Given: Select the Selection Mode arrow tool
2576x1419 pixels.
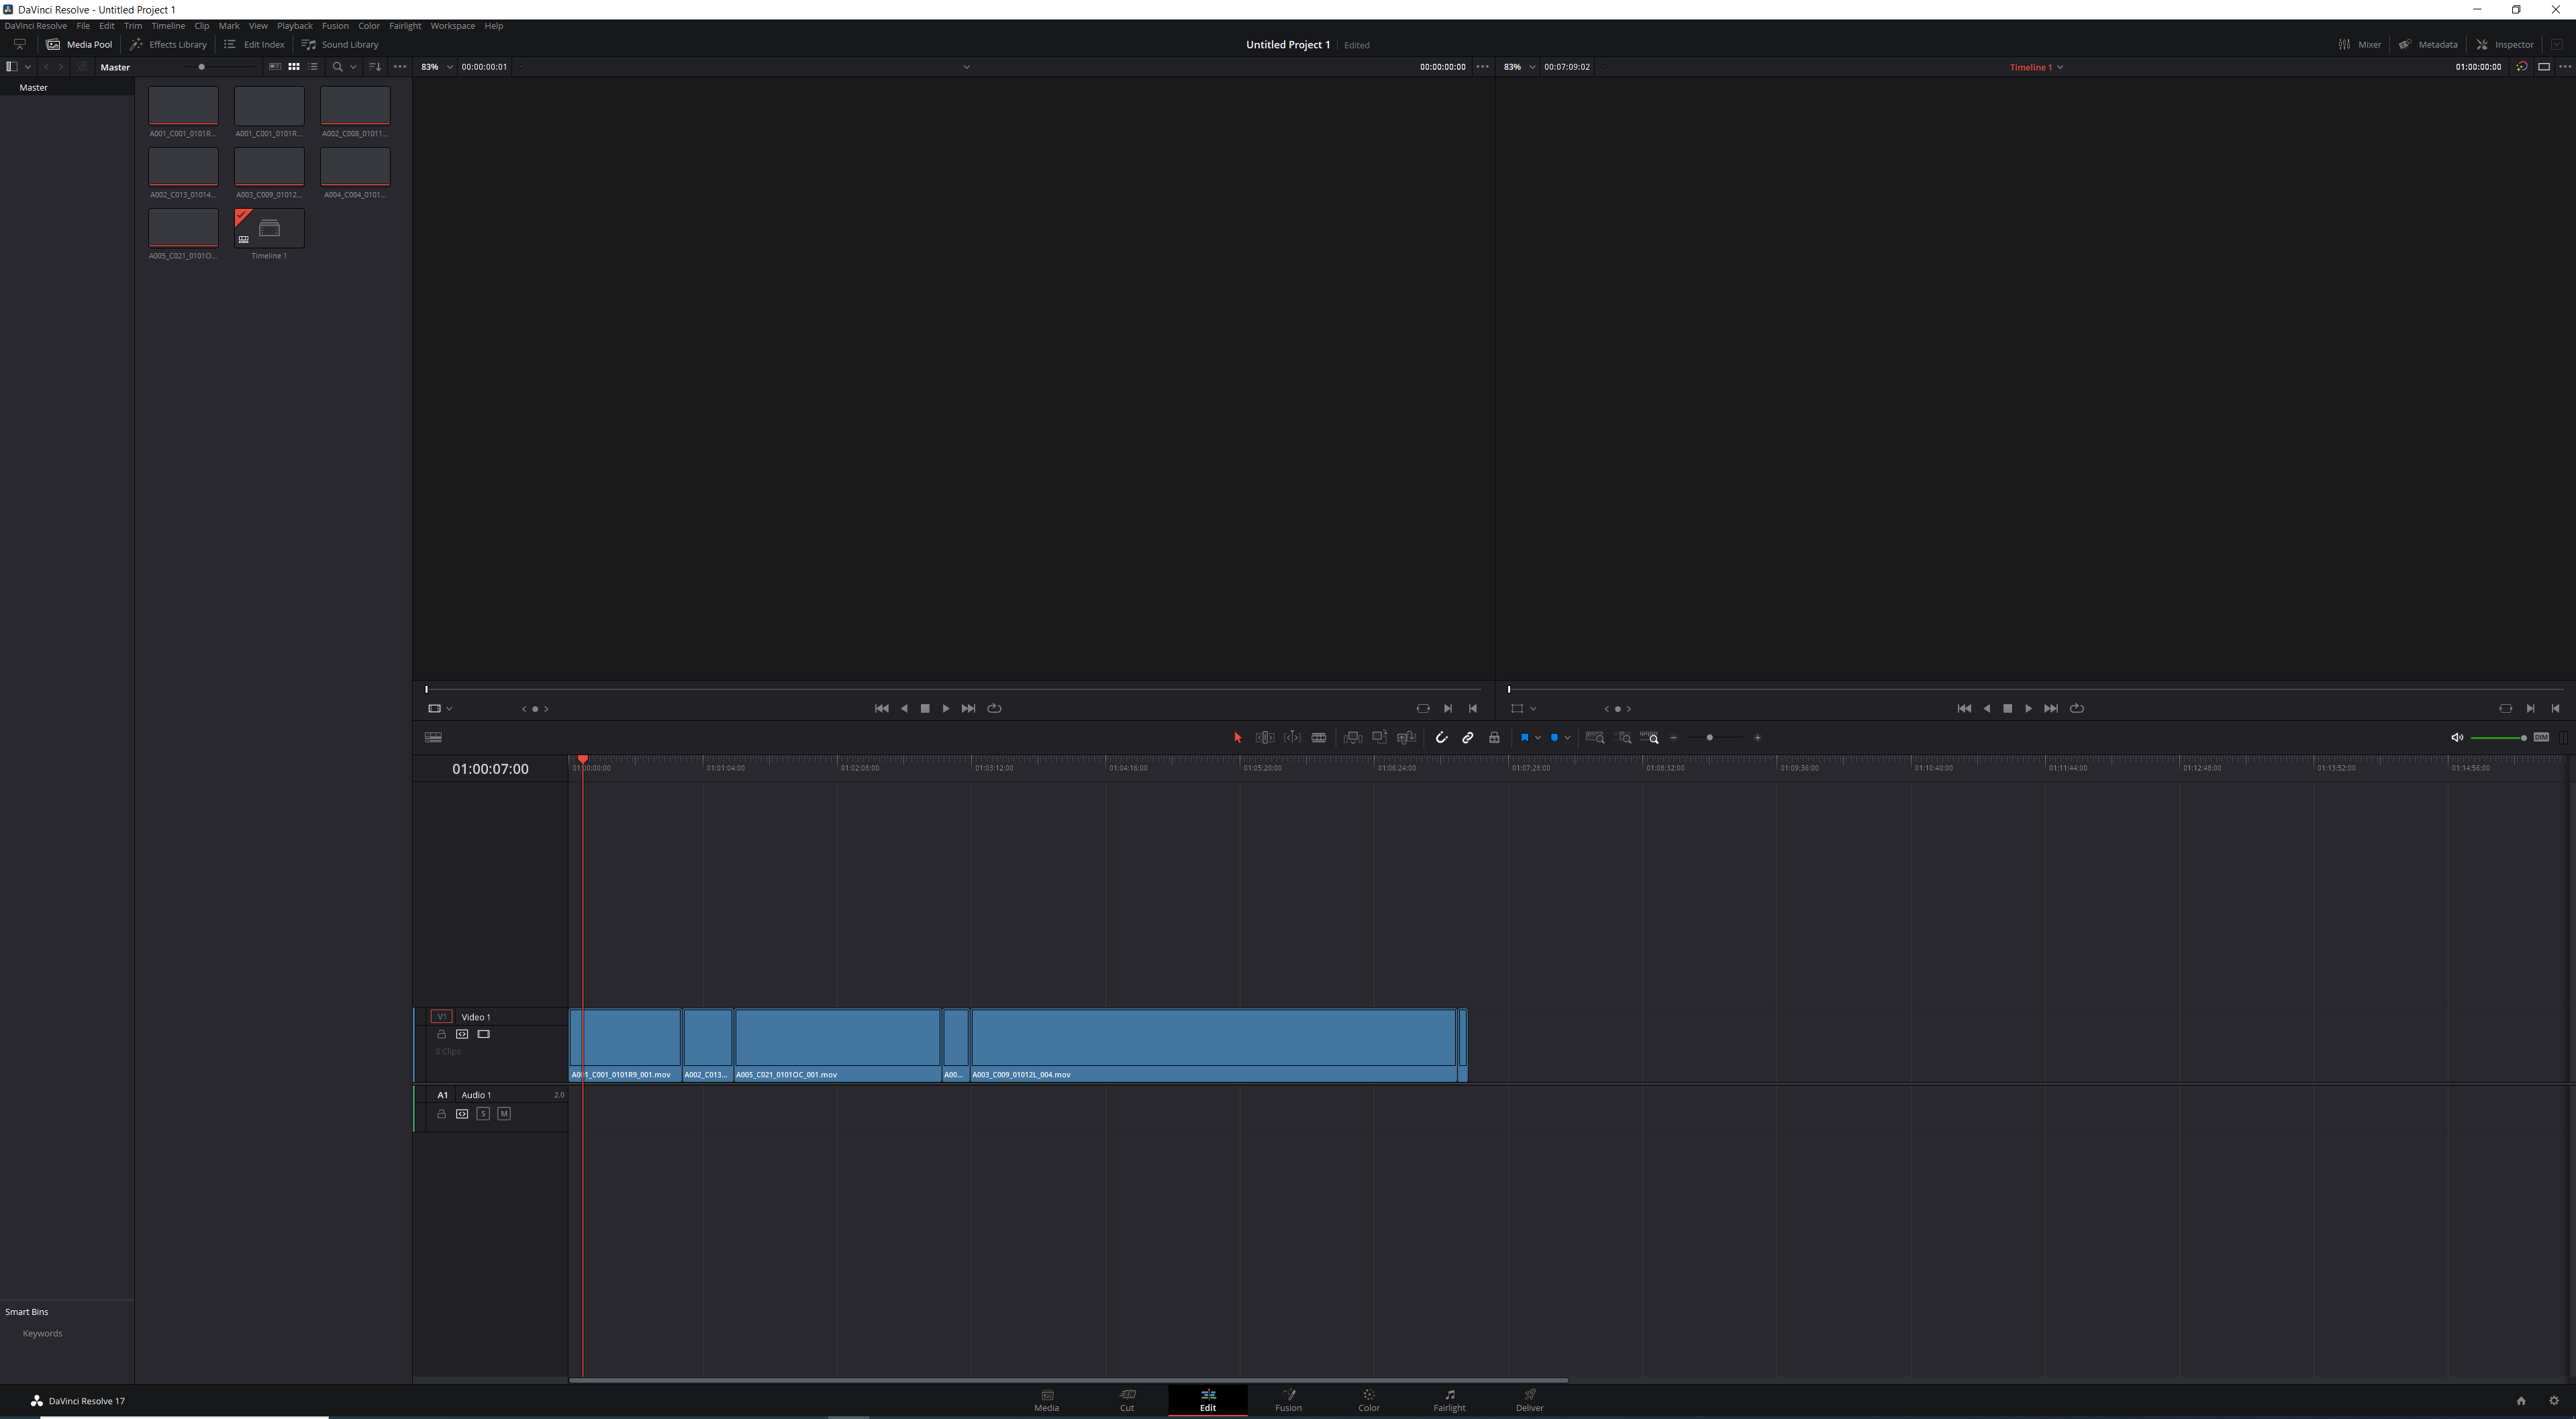Looking at the screenshot, I should [1237, 738].
